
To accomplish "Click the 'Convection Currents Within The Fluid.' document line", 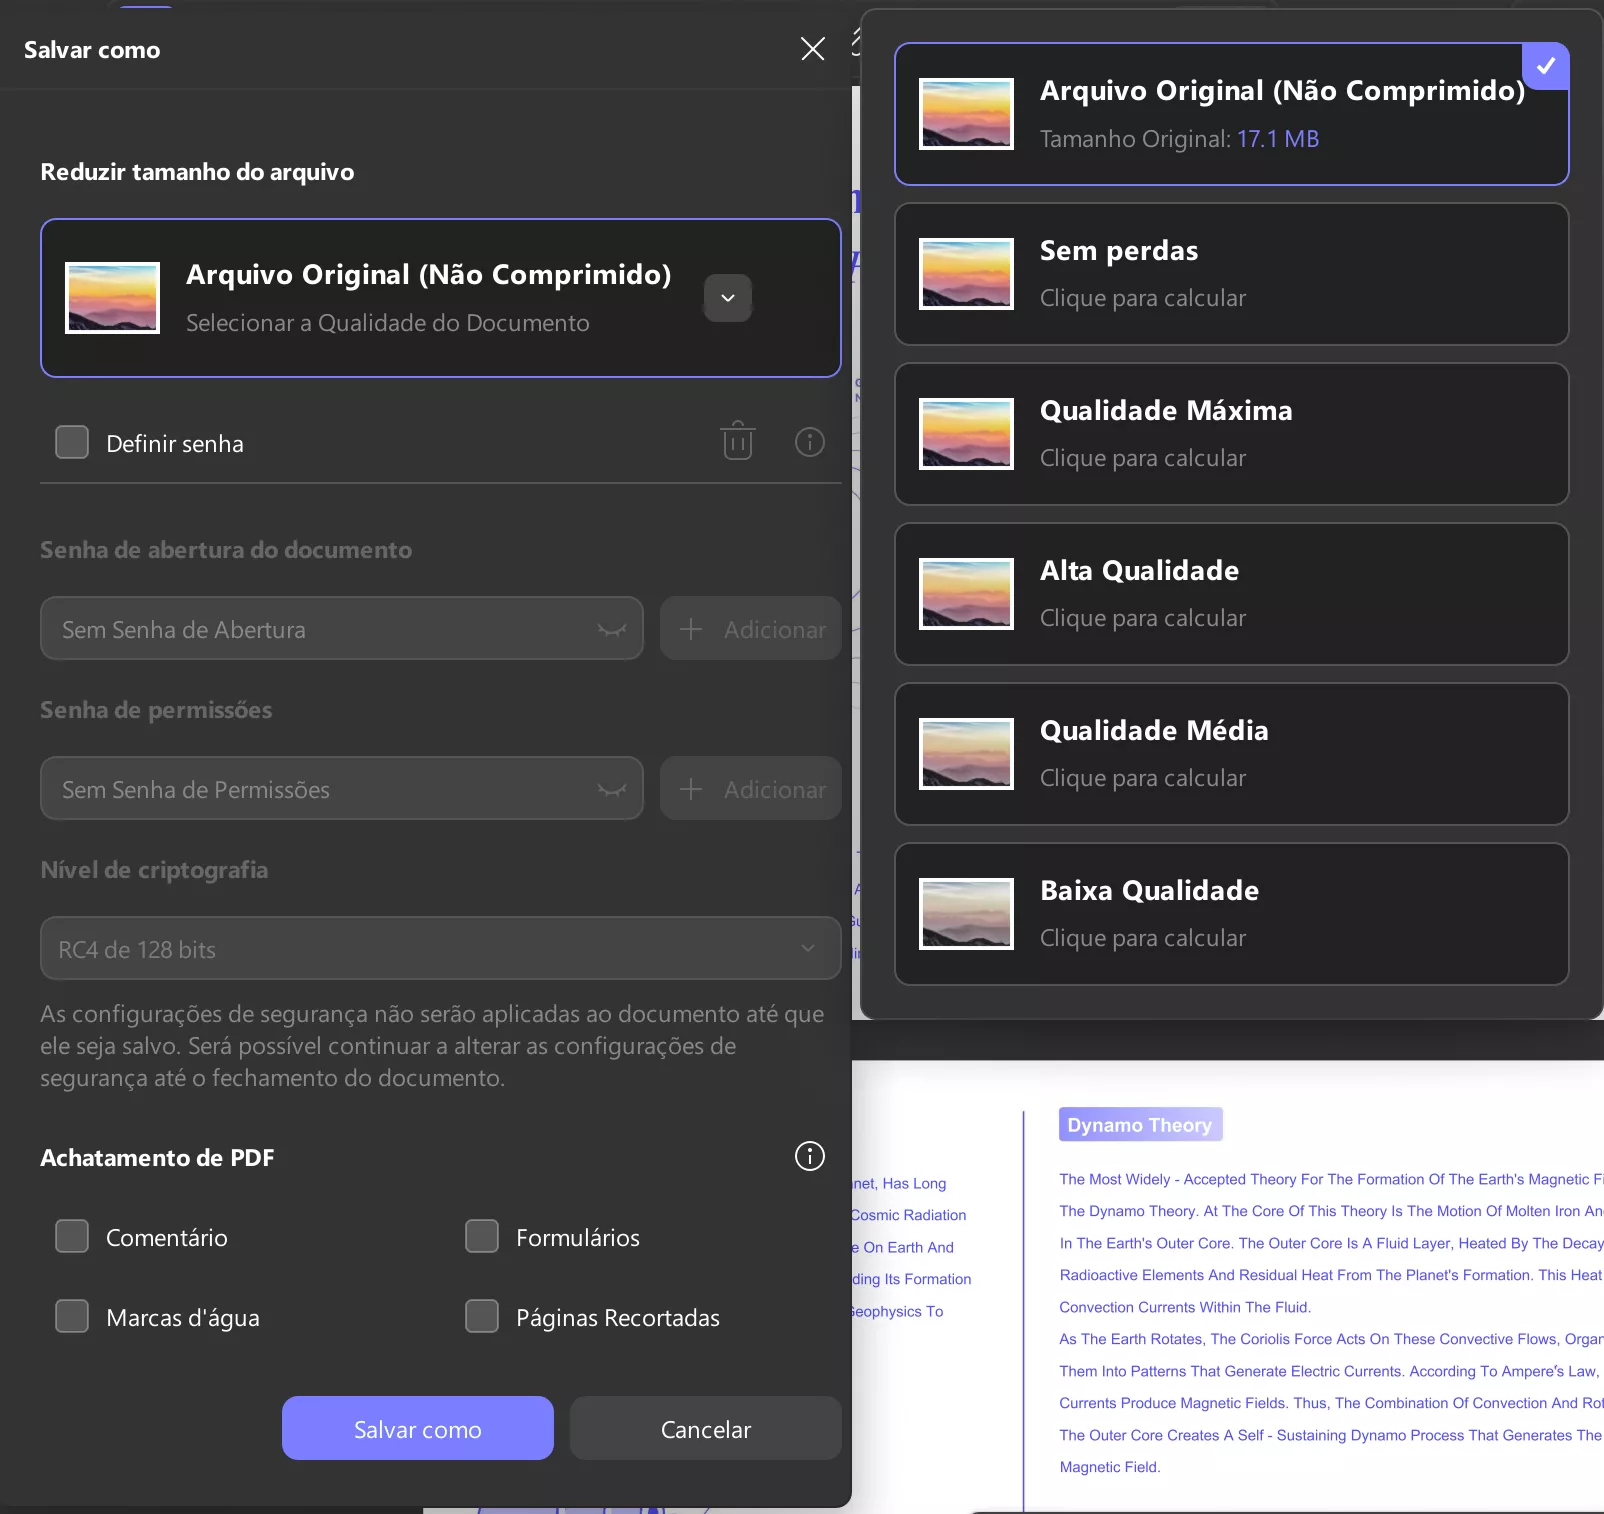I will coord(1185,1307).
